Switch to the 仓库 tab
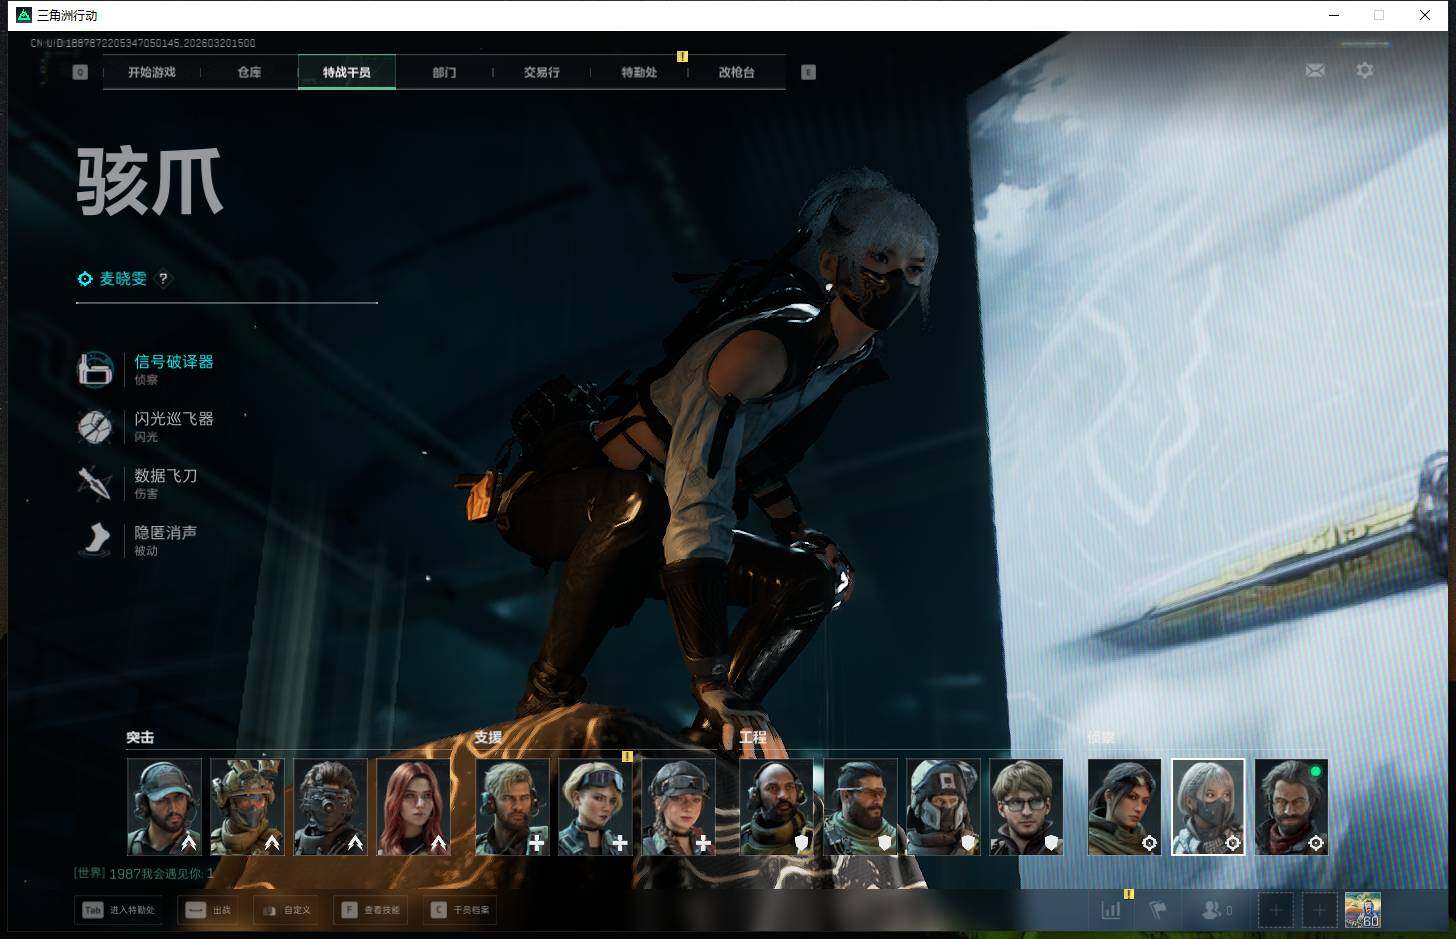 point(249,72)
